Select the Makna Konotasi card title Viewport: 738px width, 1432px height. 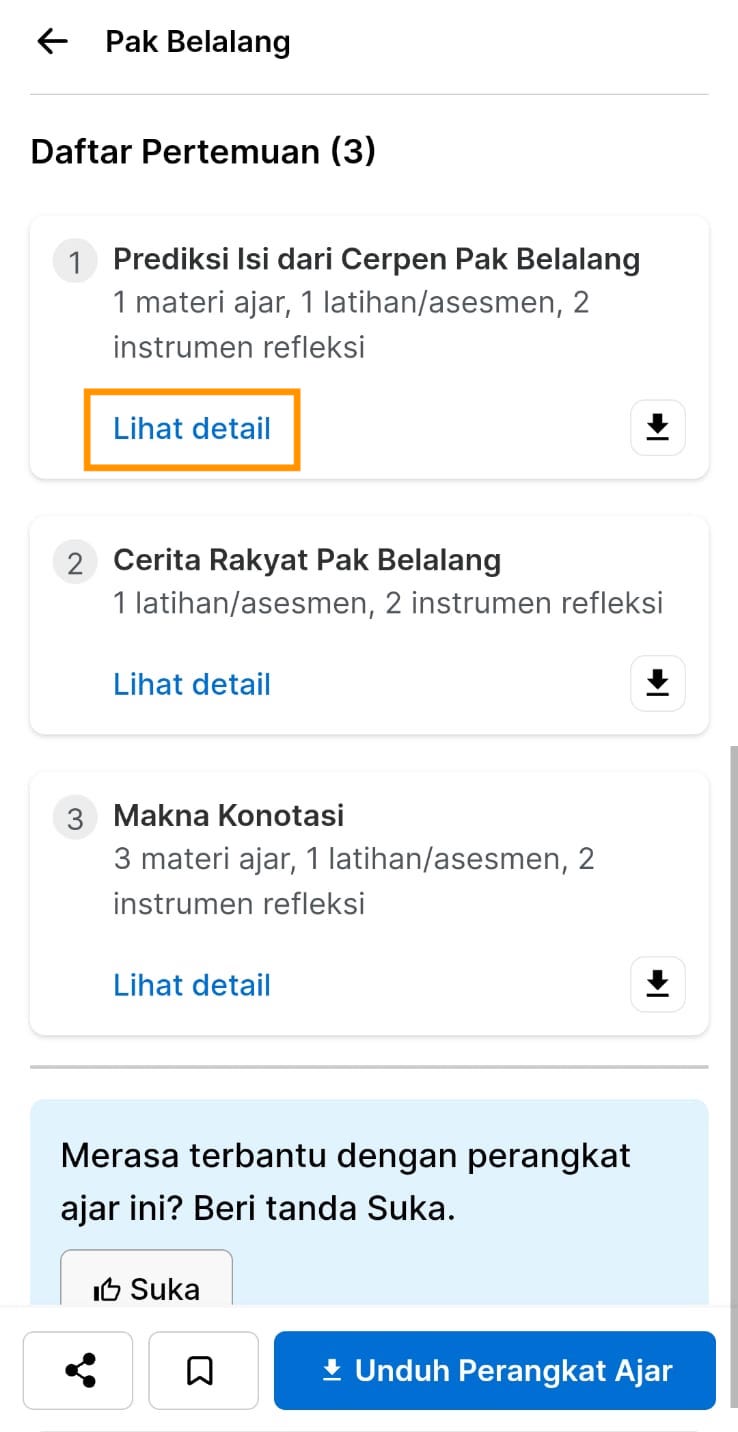point(229,815)
